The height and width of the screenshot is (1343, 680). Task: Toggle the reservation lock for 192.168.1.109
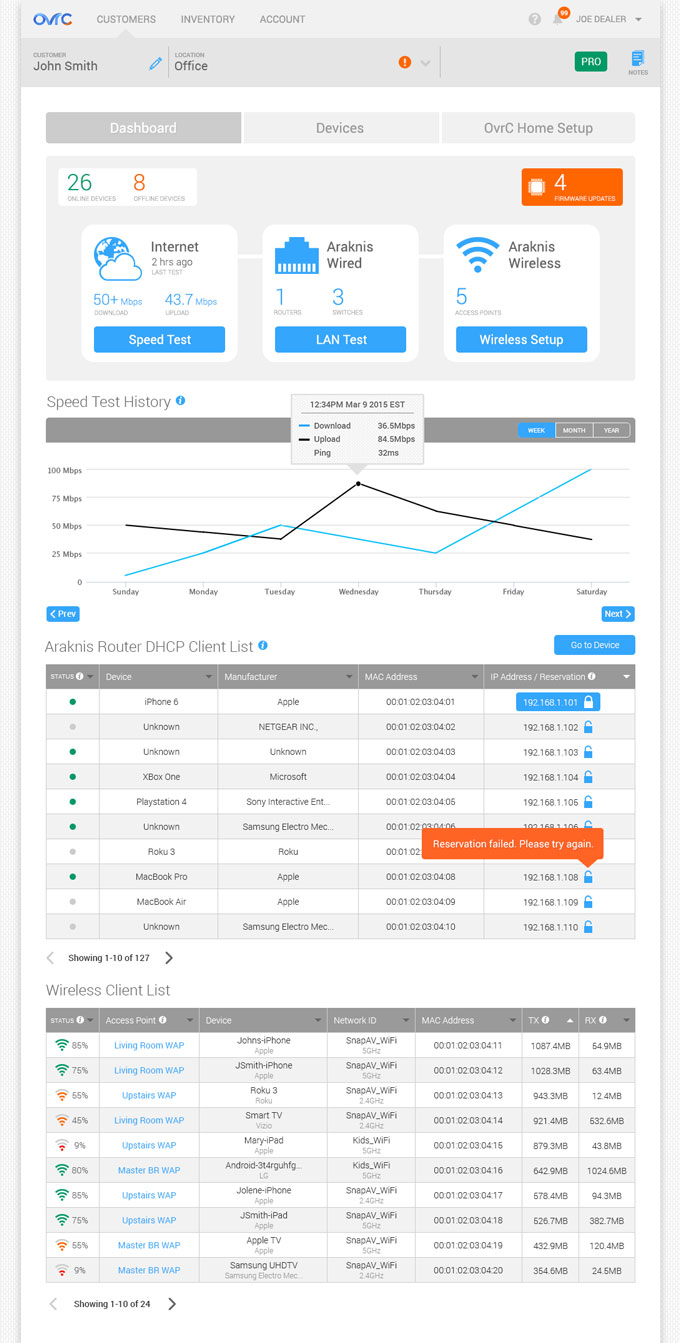click(589, 902)
